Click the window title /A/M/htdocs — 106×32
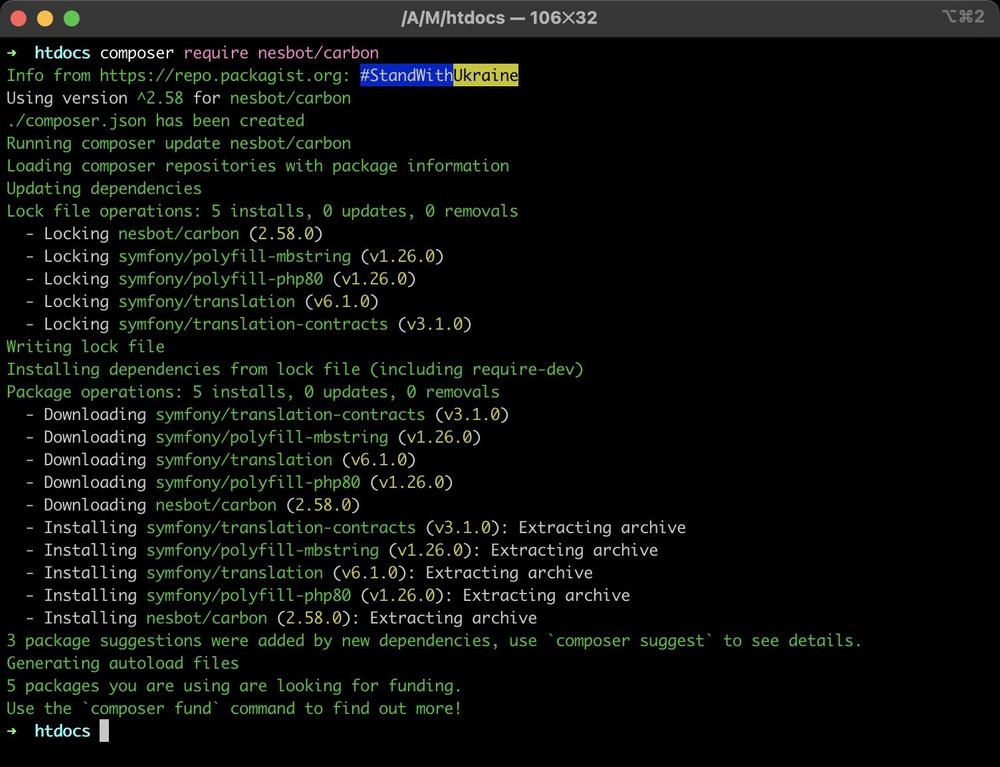1000x767 pixels. click(x=499, y=17)
